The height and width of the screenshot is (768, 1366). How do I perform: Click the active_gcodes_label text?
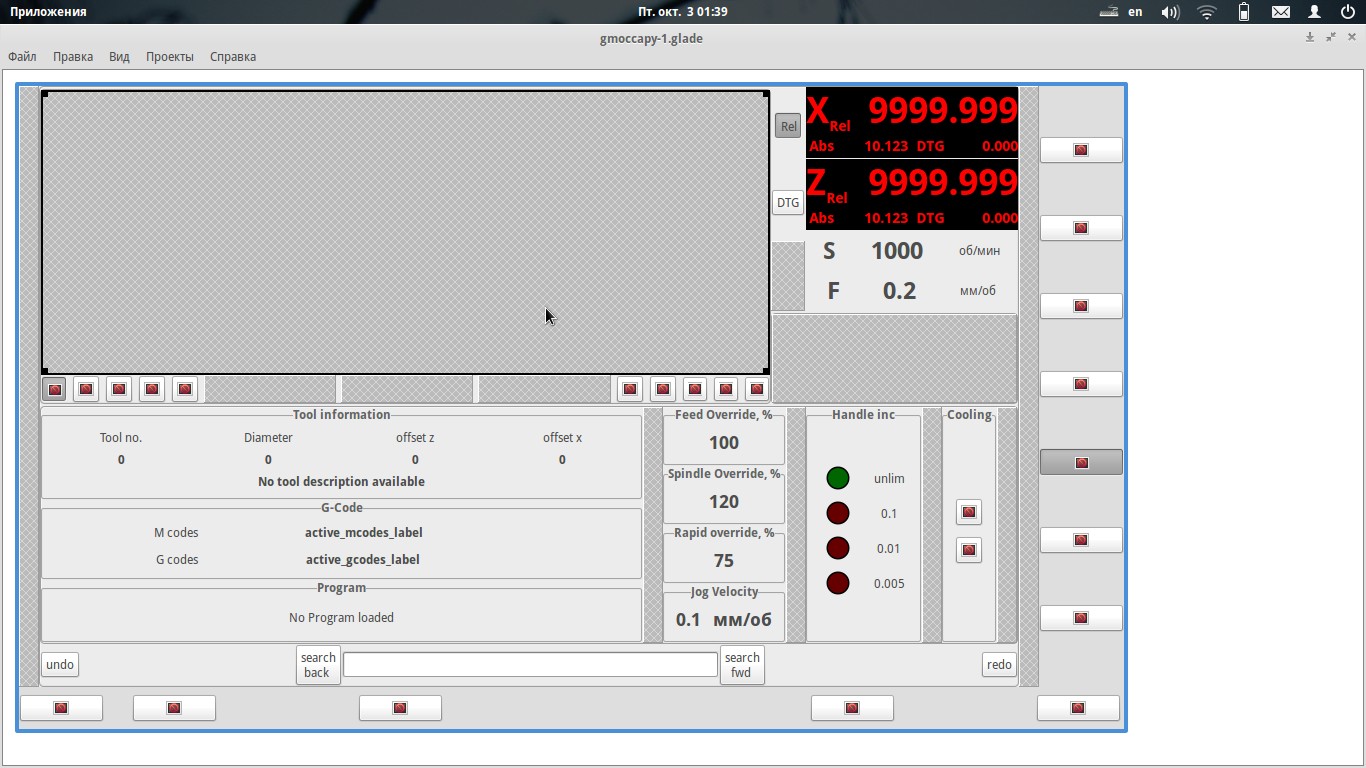[x=363, y=560]
